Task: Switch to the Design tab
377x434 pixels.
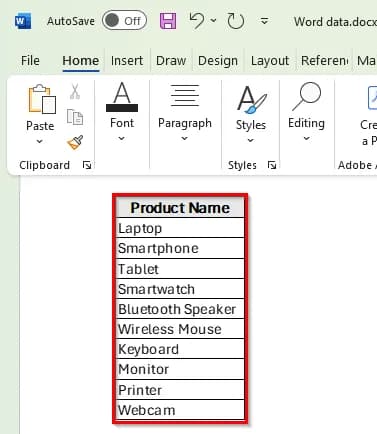Action: (x=218, y=61)
